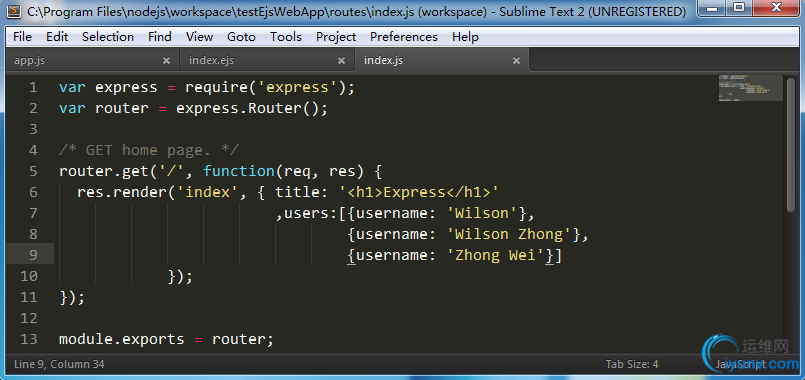Open the Edit menu

pyautogui.click(x=57, y=37)
